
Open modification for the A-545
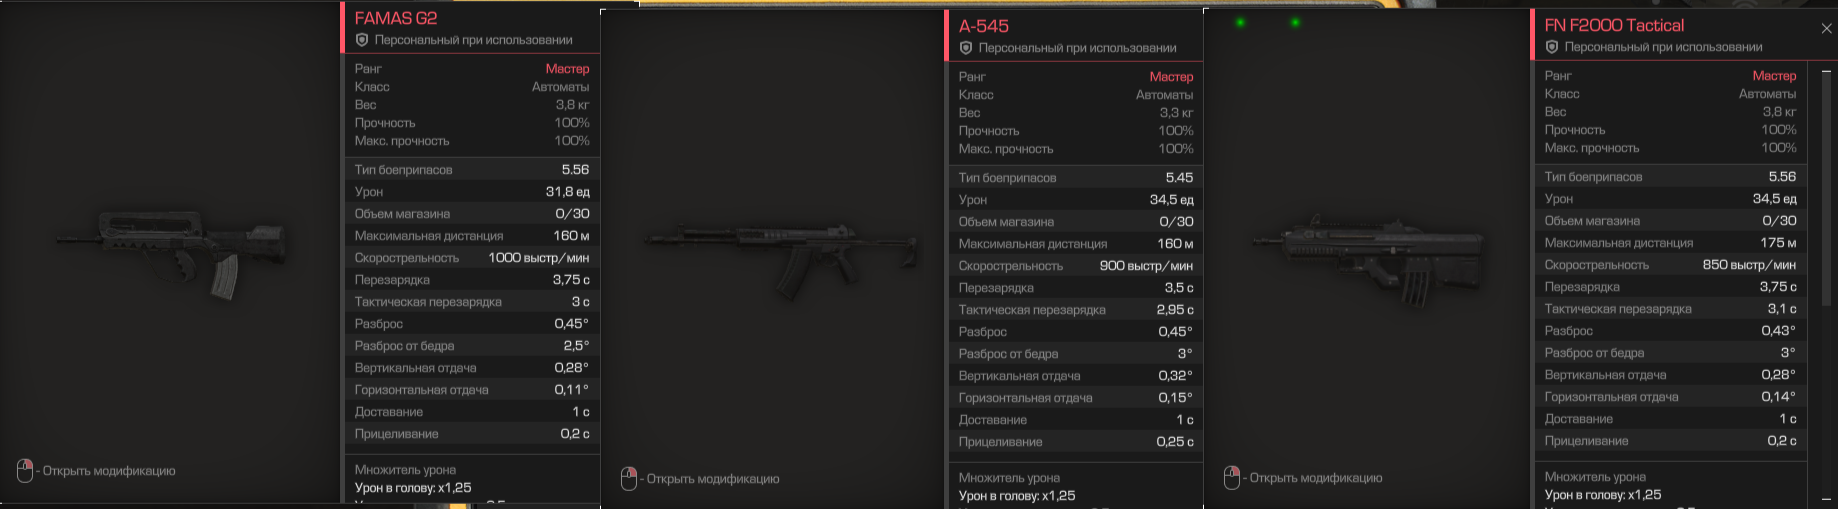click(713, 479)
